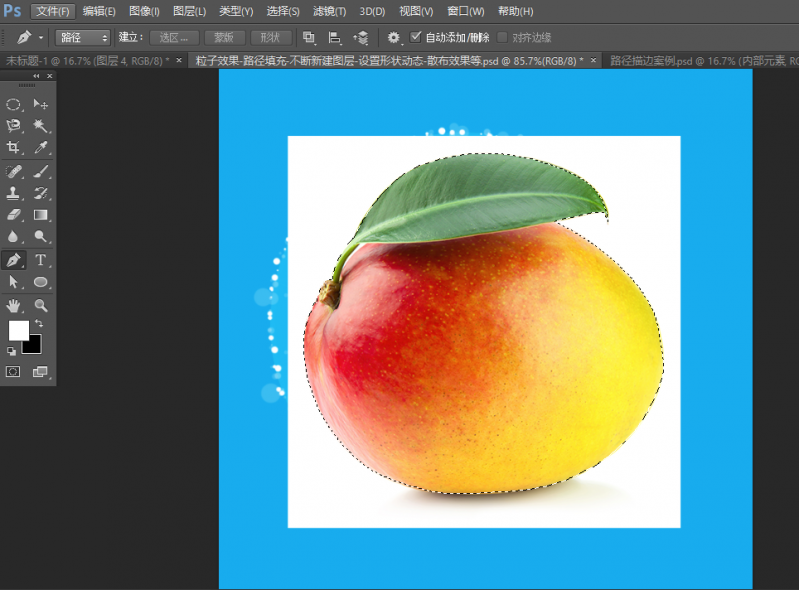Choose the Eyedropper tool
This screenshot has width=799, height=590.
point(41,148)
